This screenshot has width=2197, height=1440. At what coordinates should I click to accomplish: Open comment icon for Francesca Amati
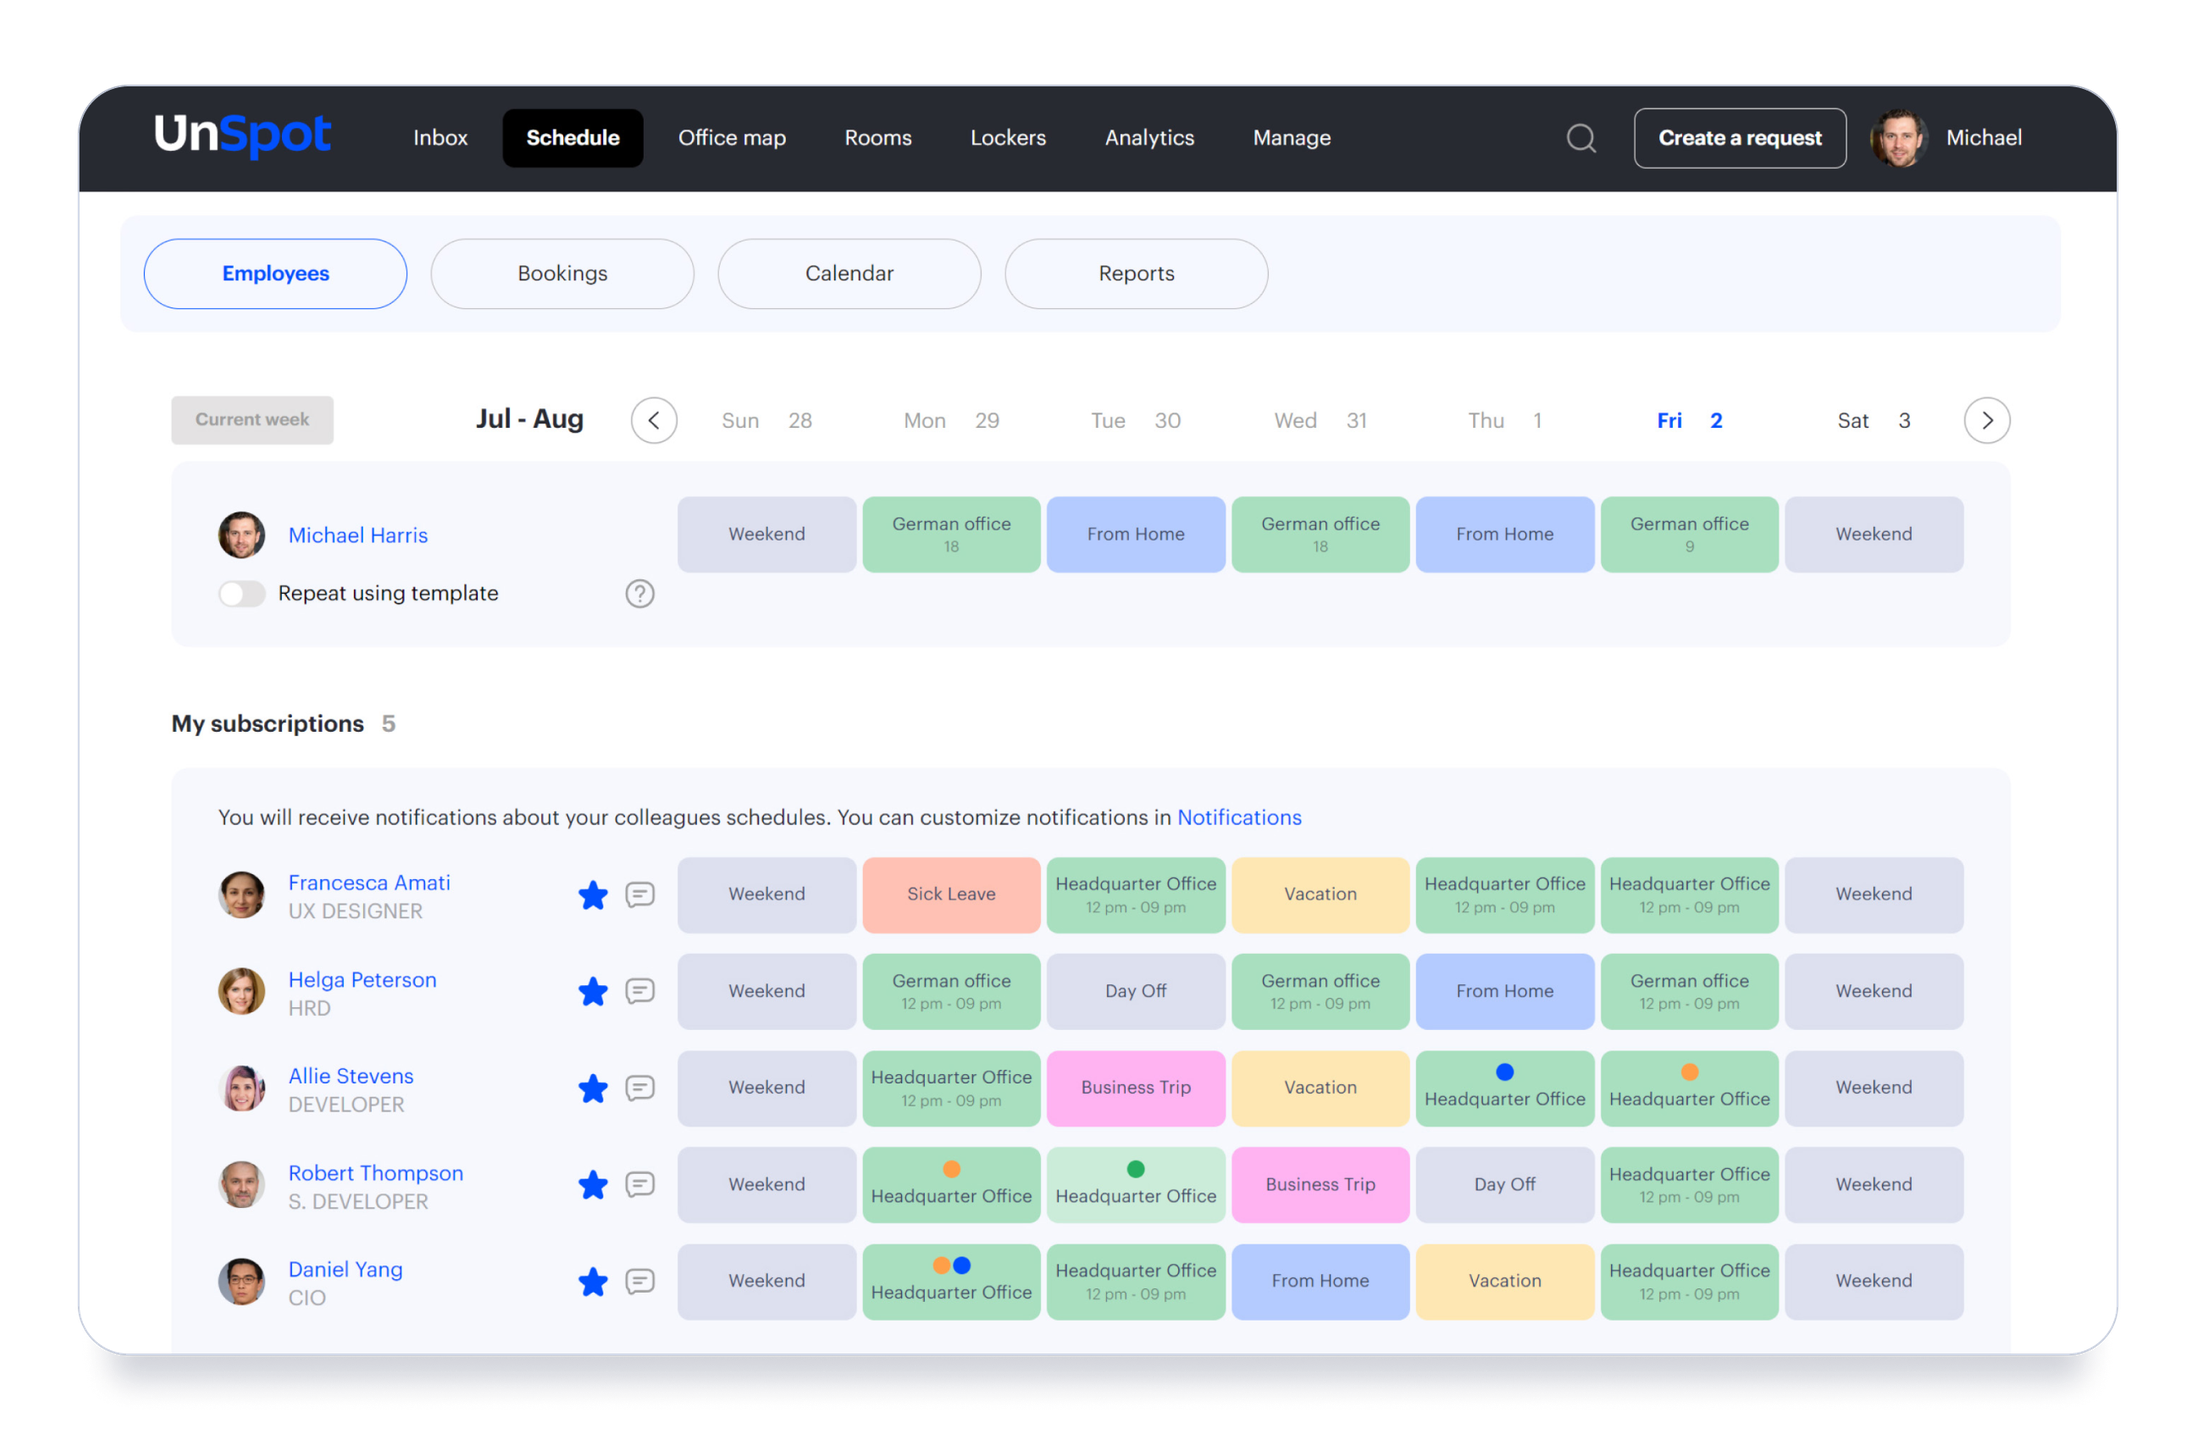639,894
